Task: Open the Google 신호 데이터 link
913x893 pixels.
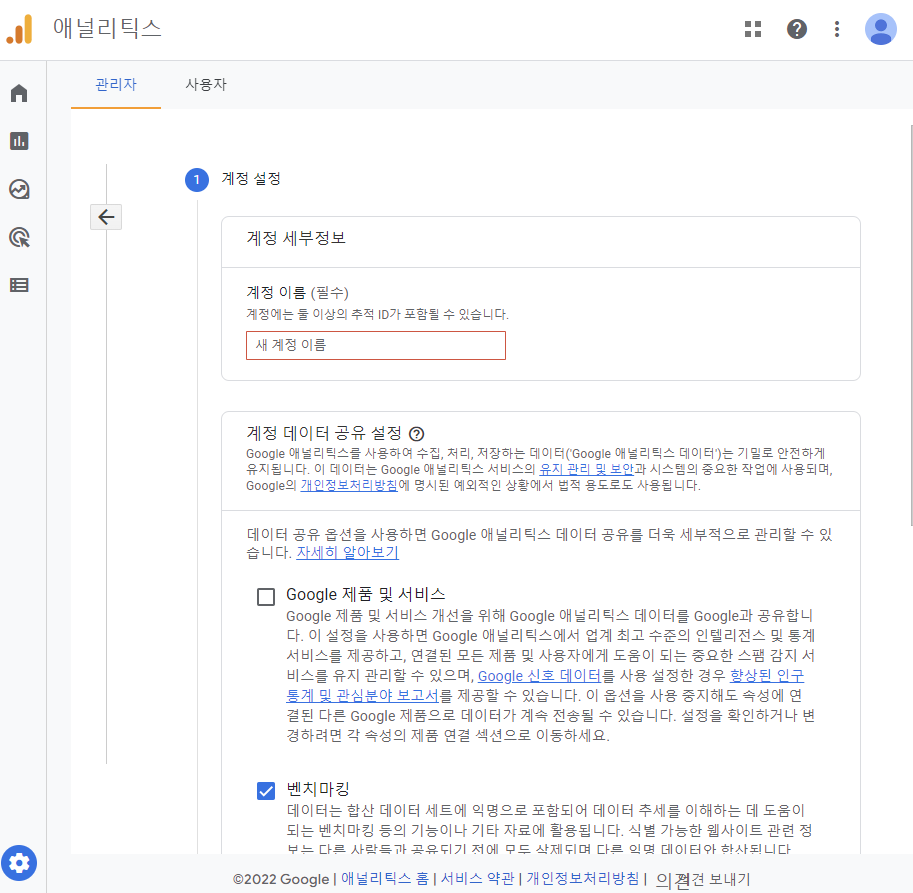Action: click(539, 676)
